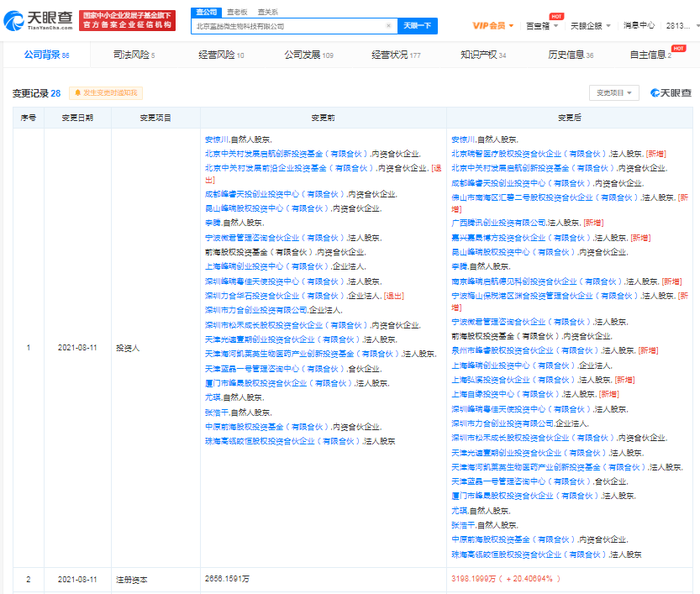Open 嘉兴嘉晟博方投资合伙企业 link
The width and height of the screenshot is (700, 594).
point(522,238)
